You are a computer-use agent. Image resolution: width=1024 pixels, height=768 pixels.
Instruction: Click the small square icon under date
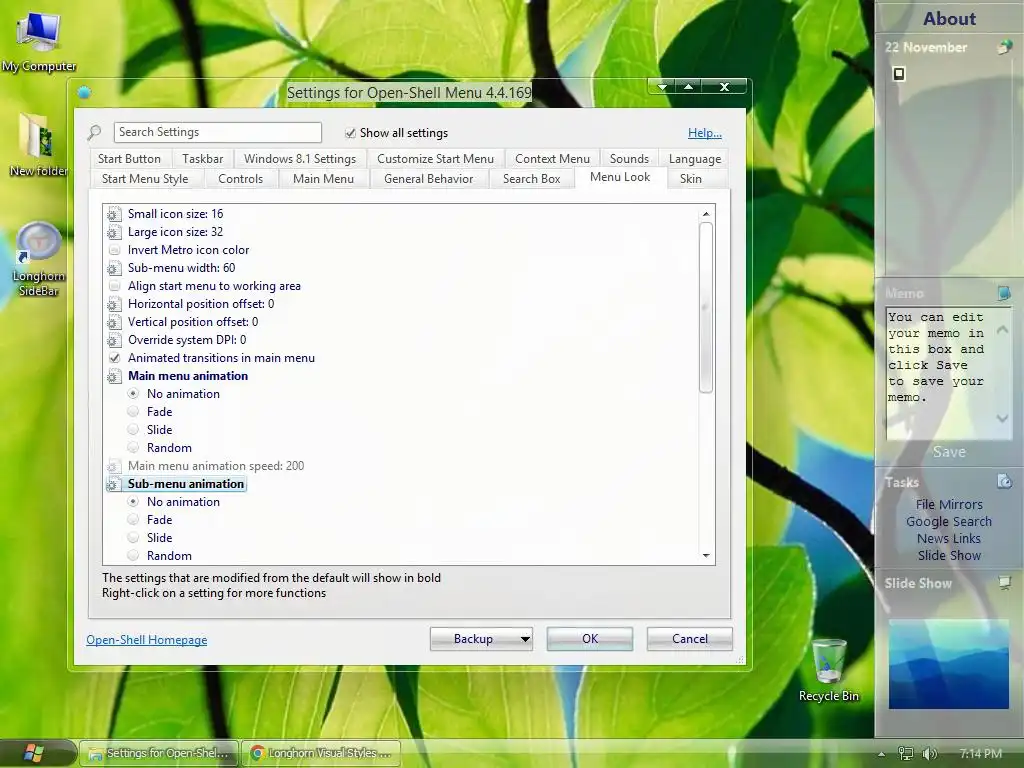click(x=899, y=74)
